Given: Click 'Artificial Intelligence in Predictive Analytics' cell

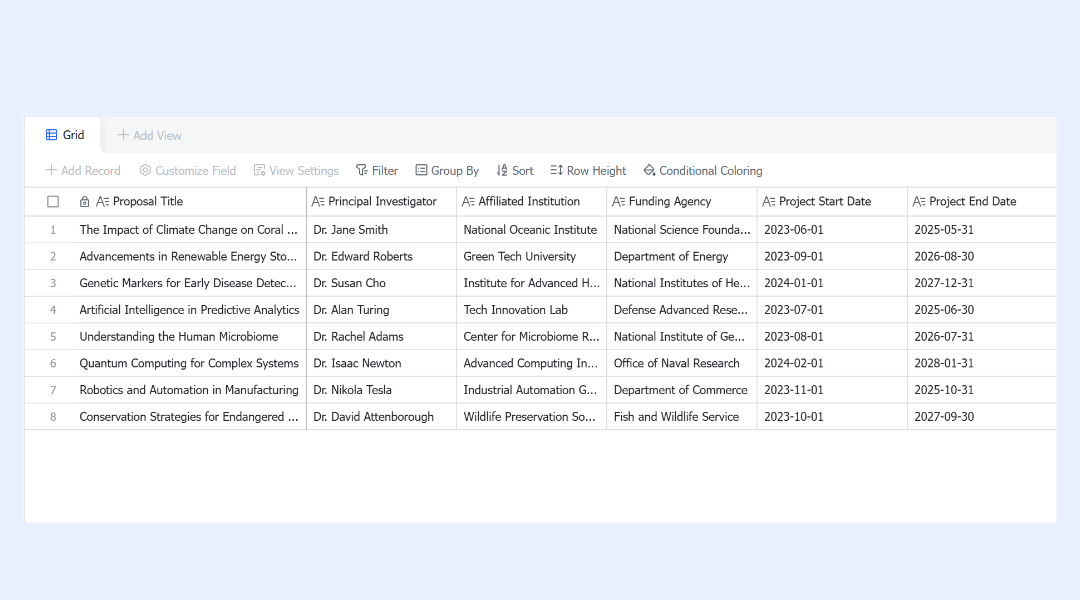Looking at the screenshot, I should (189, 310).
